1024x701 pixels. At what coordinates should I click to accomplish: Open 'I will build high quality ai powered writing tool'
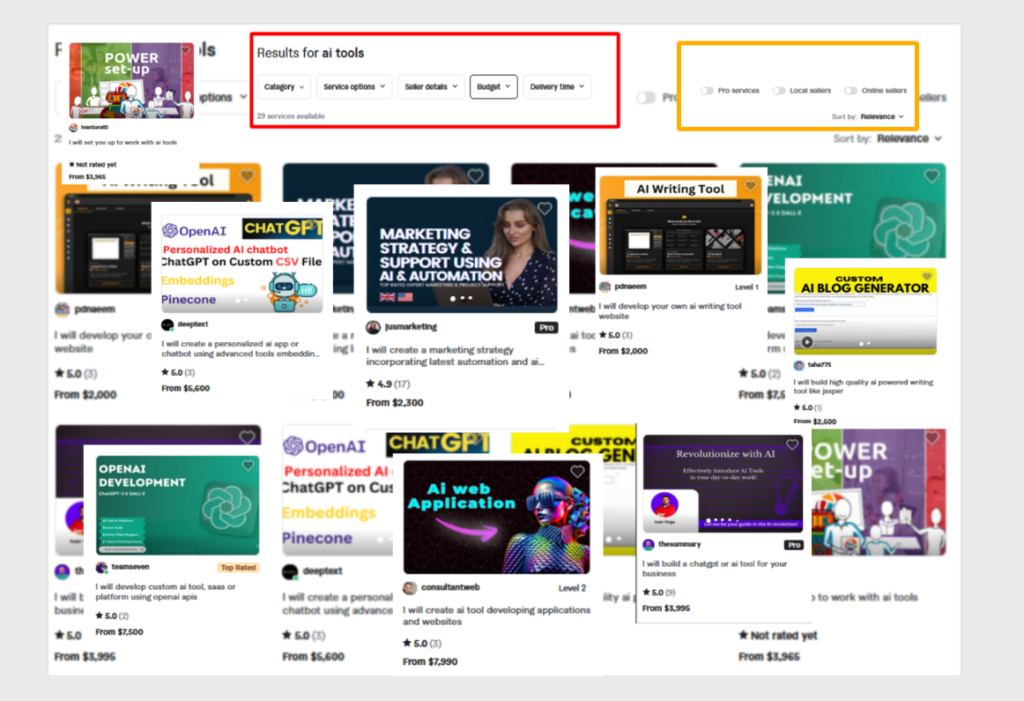coord(863,386)
